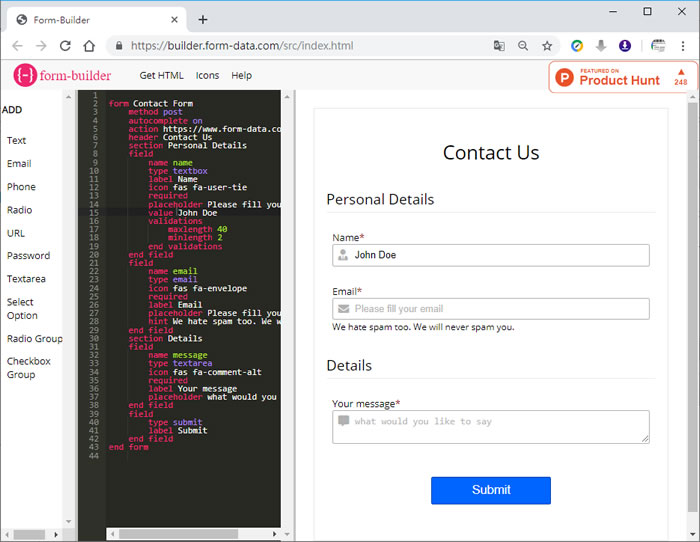Click the browser home icon
700x542 pixels.
(89, 46)
